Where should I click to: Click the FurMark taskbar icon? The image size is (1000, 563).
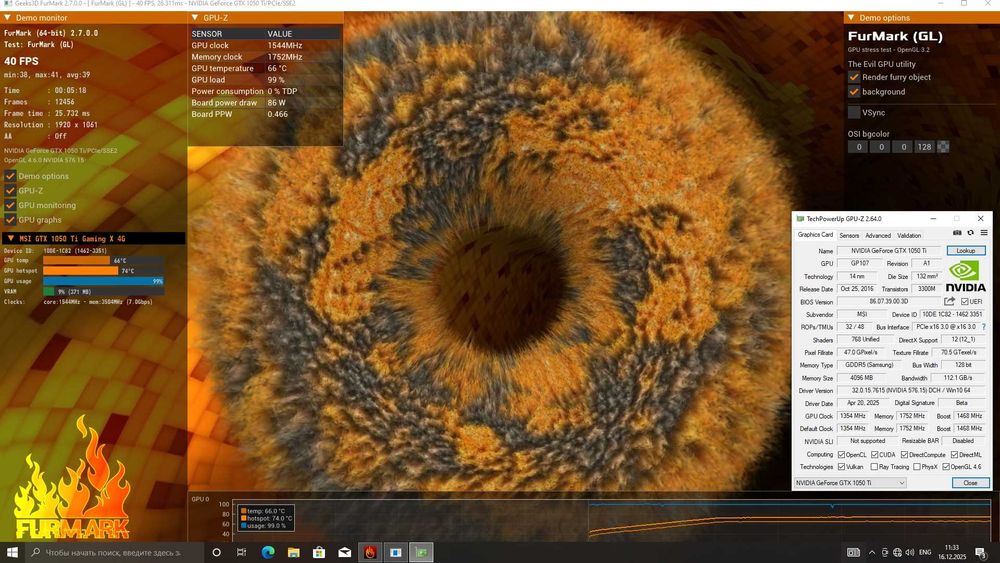pyautogui.click(x=371, y=552)
